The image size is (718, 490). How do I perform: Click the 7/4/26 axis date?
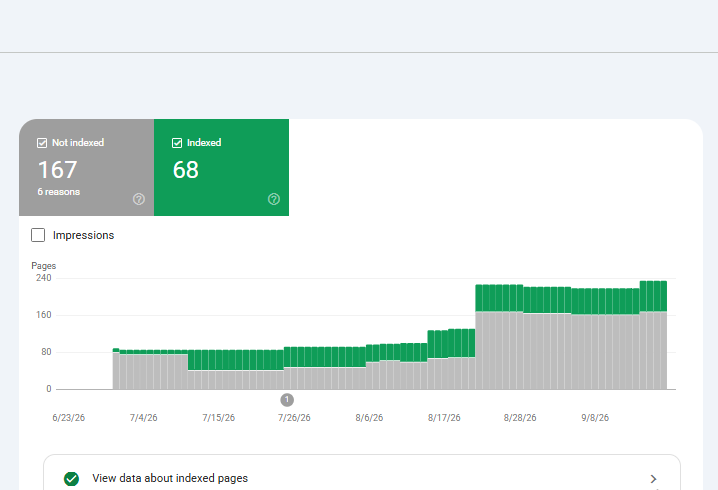pos(144,418)
